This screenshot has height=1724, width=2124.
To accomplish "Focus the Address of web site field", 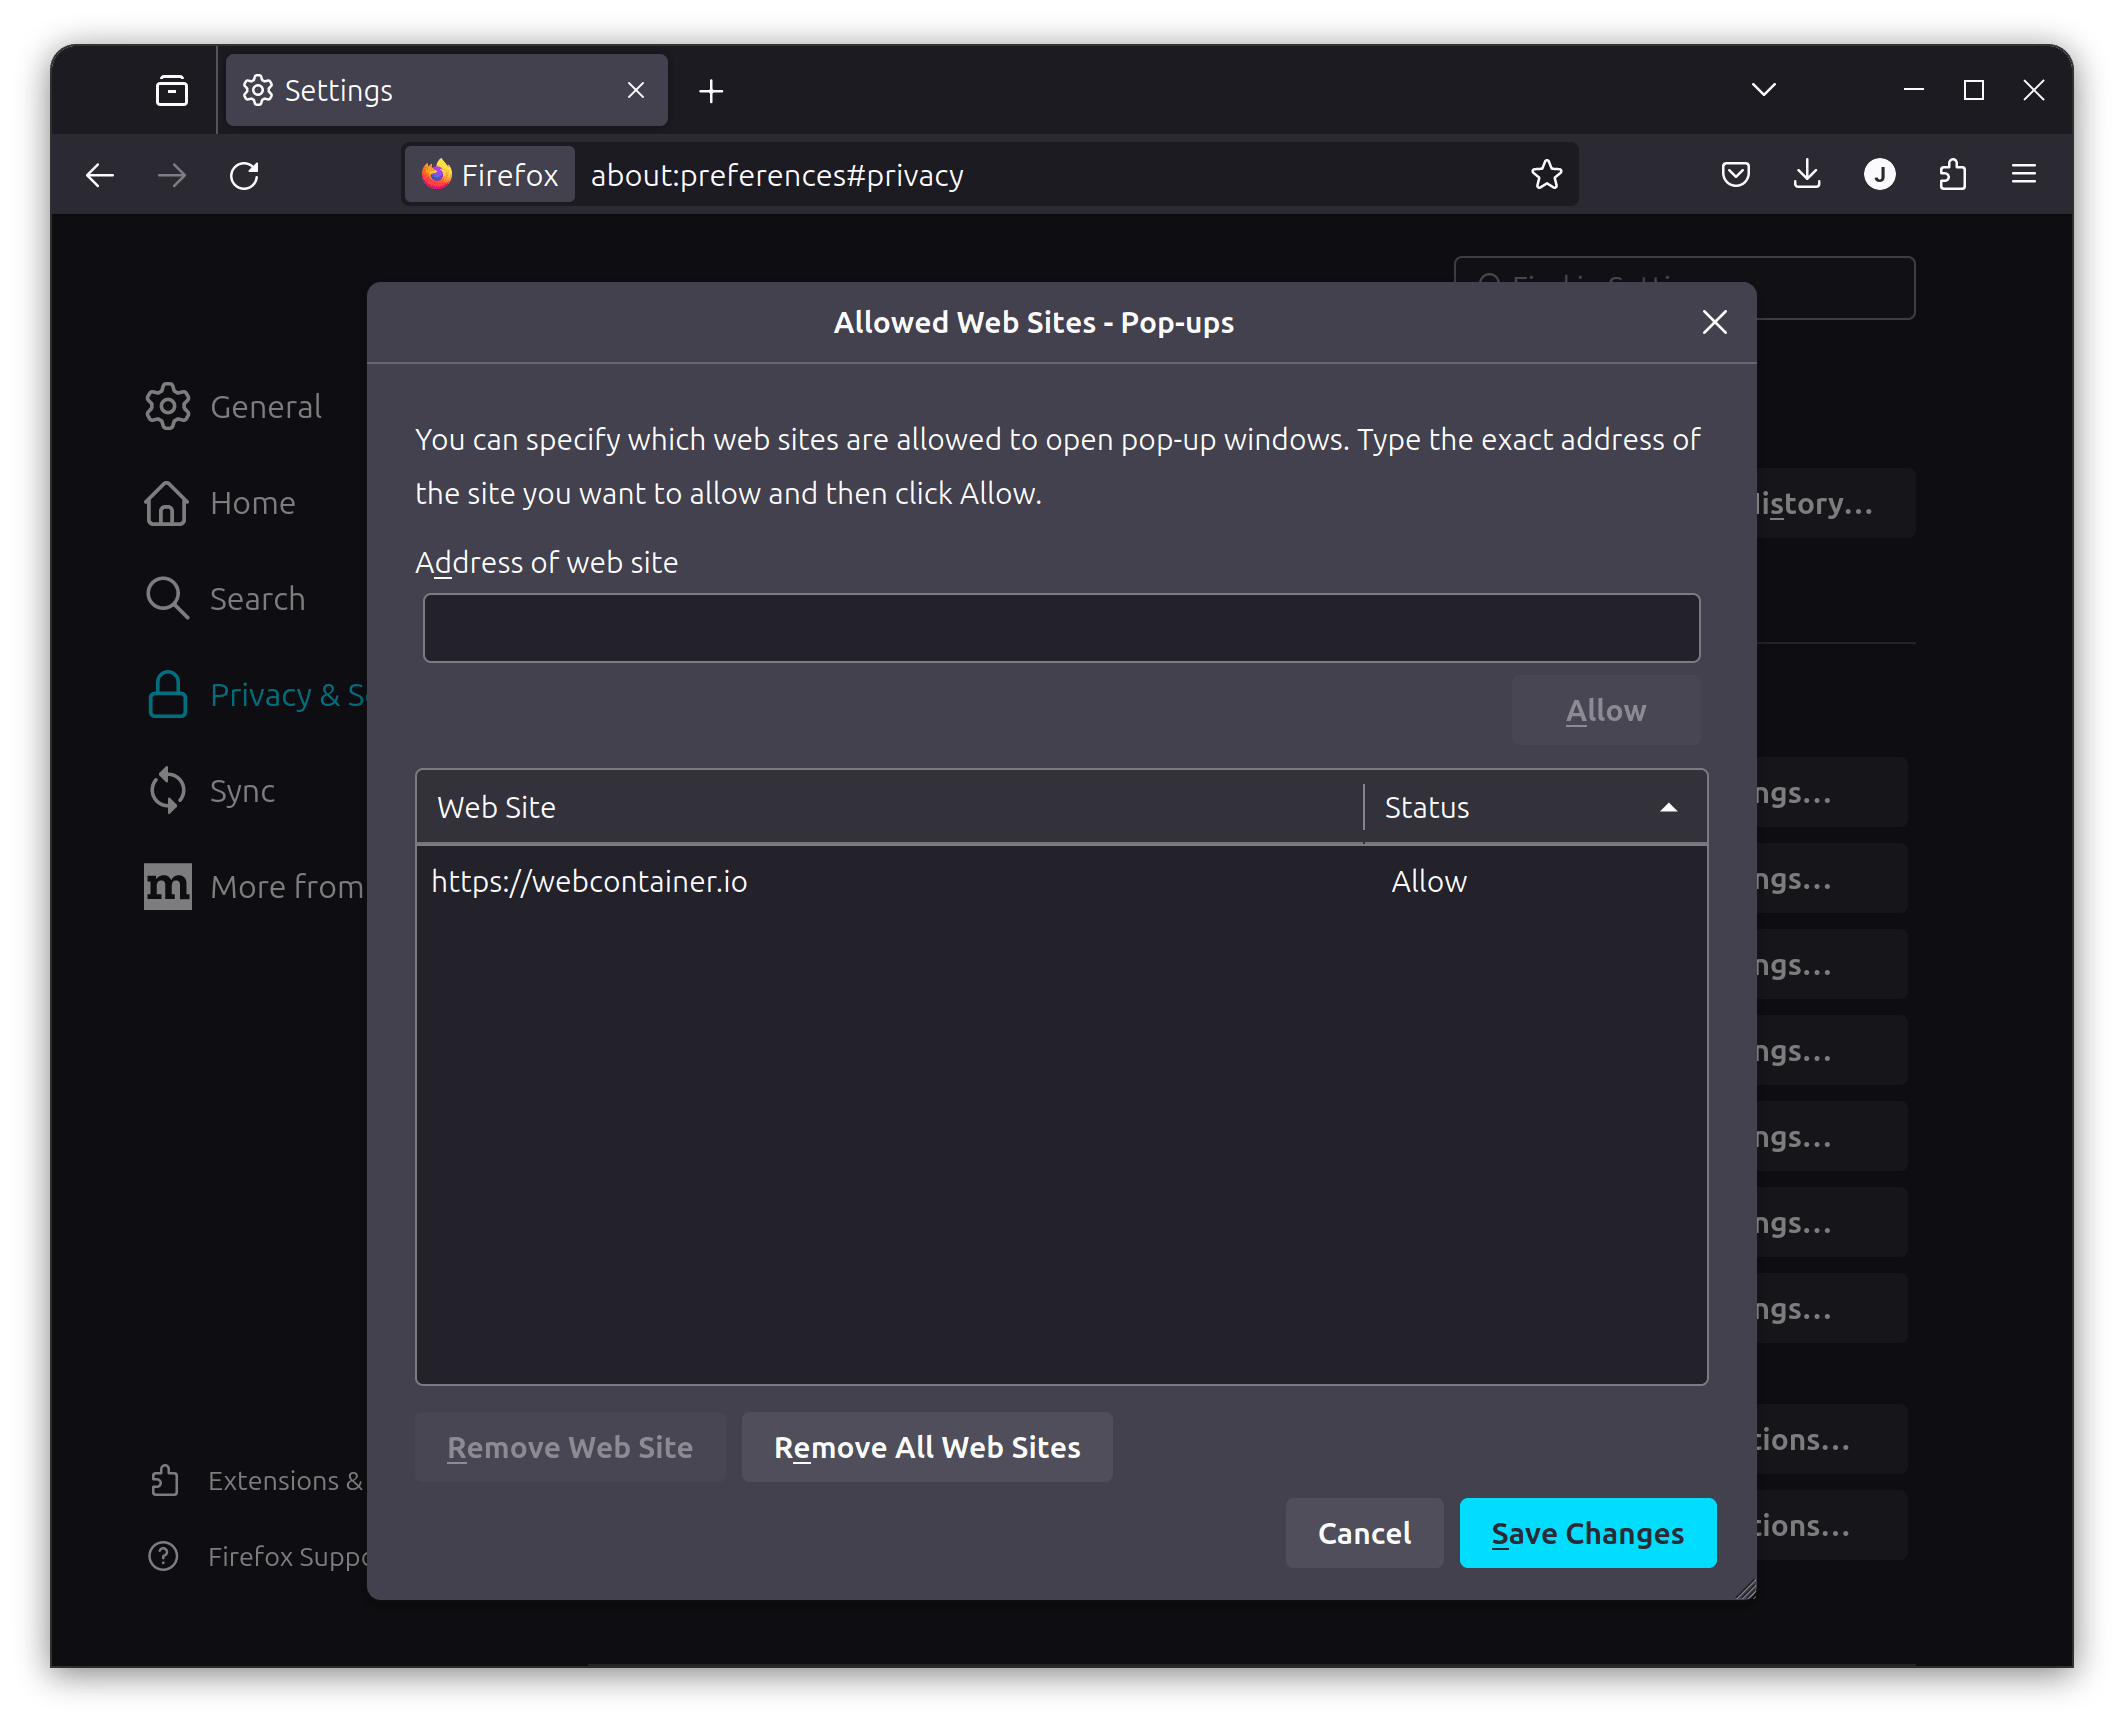I will (x=1061, y=628).
